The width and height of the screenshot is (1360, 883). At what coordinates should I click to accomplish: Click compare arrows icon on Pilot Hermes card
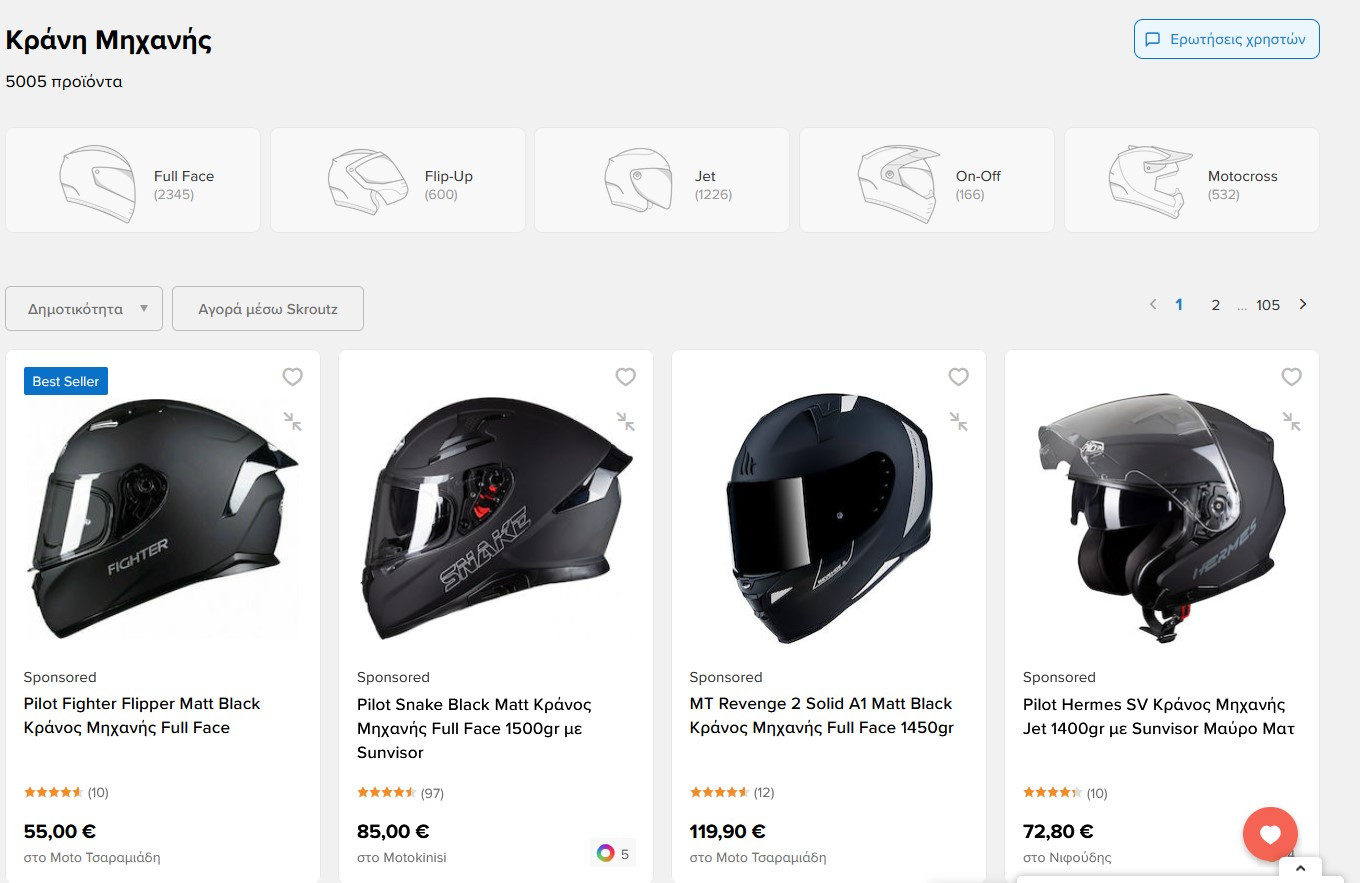pyautogui.click(x=1291, y=422)
